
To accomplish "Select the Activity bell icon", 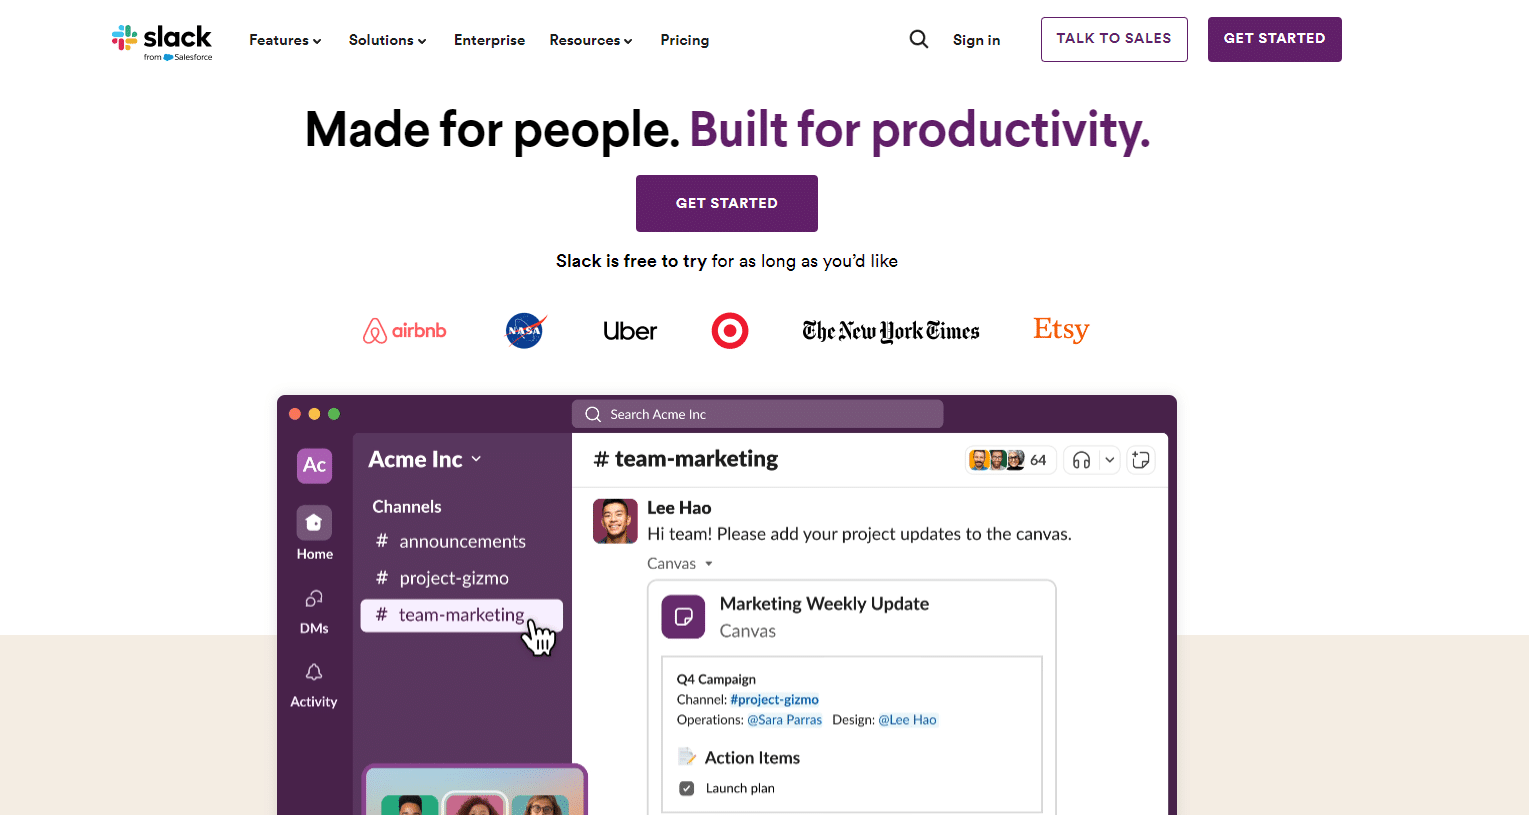I will point(314,673).
